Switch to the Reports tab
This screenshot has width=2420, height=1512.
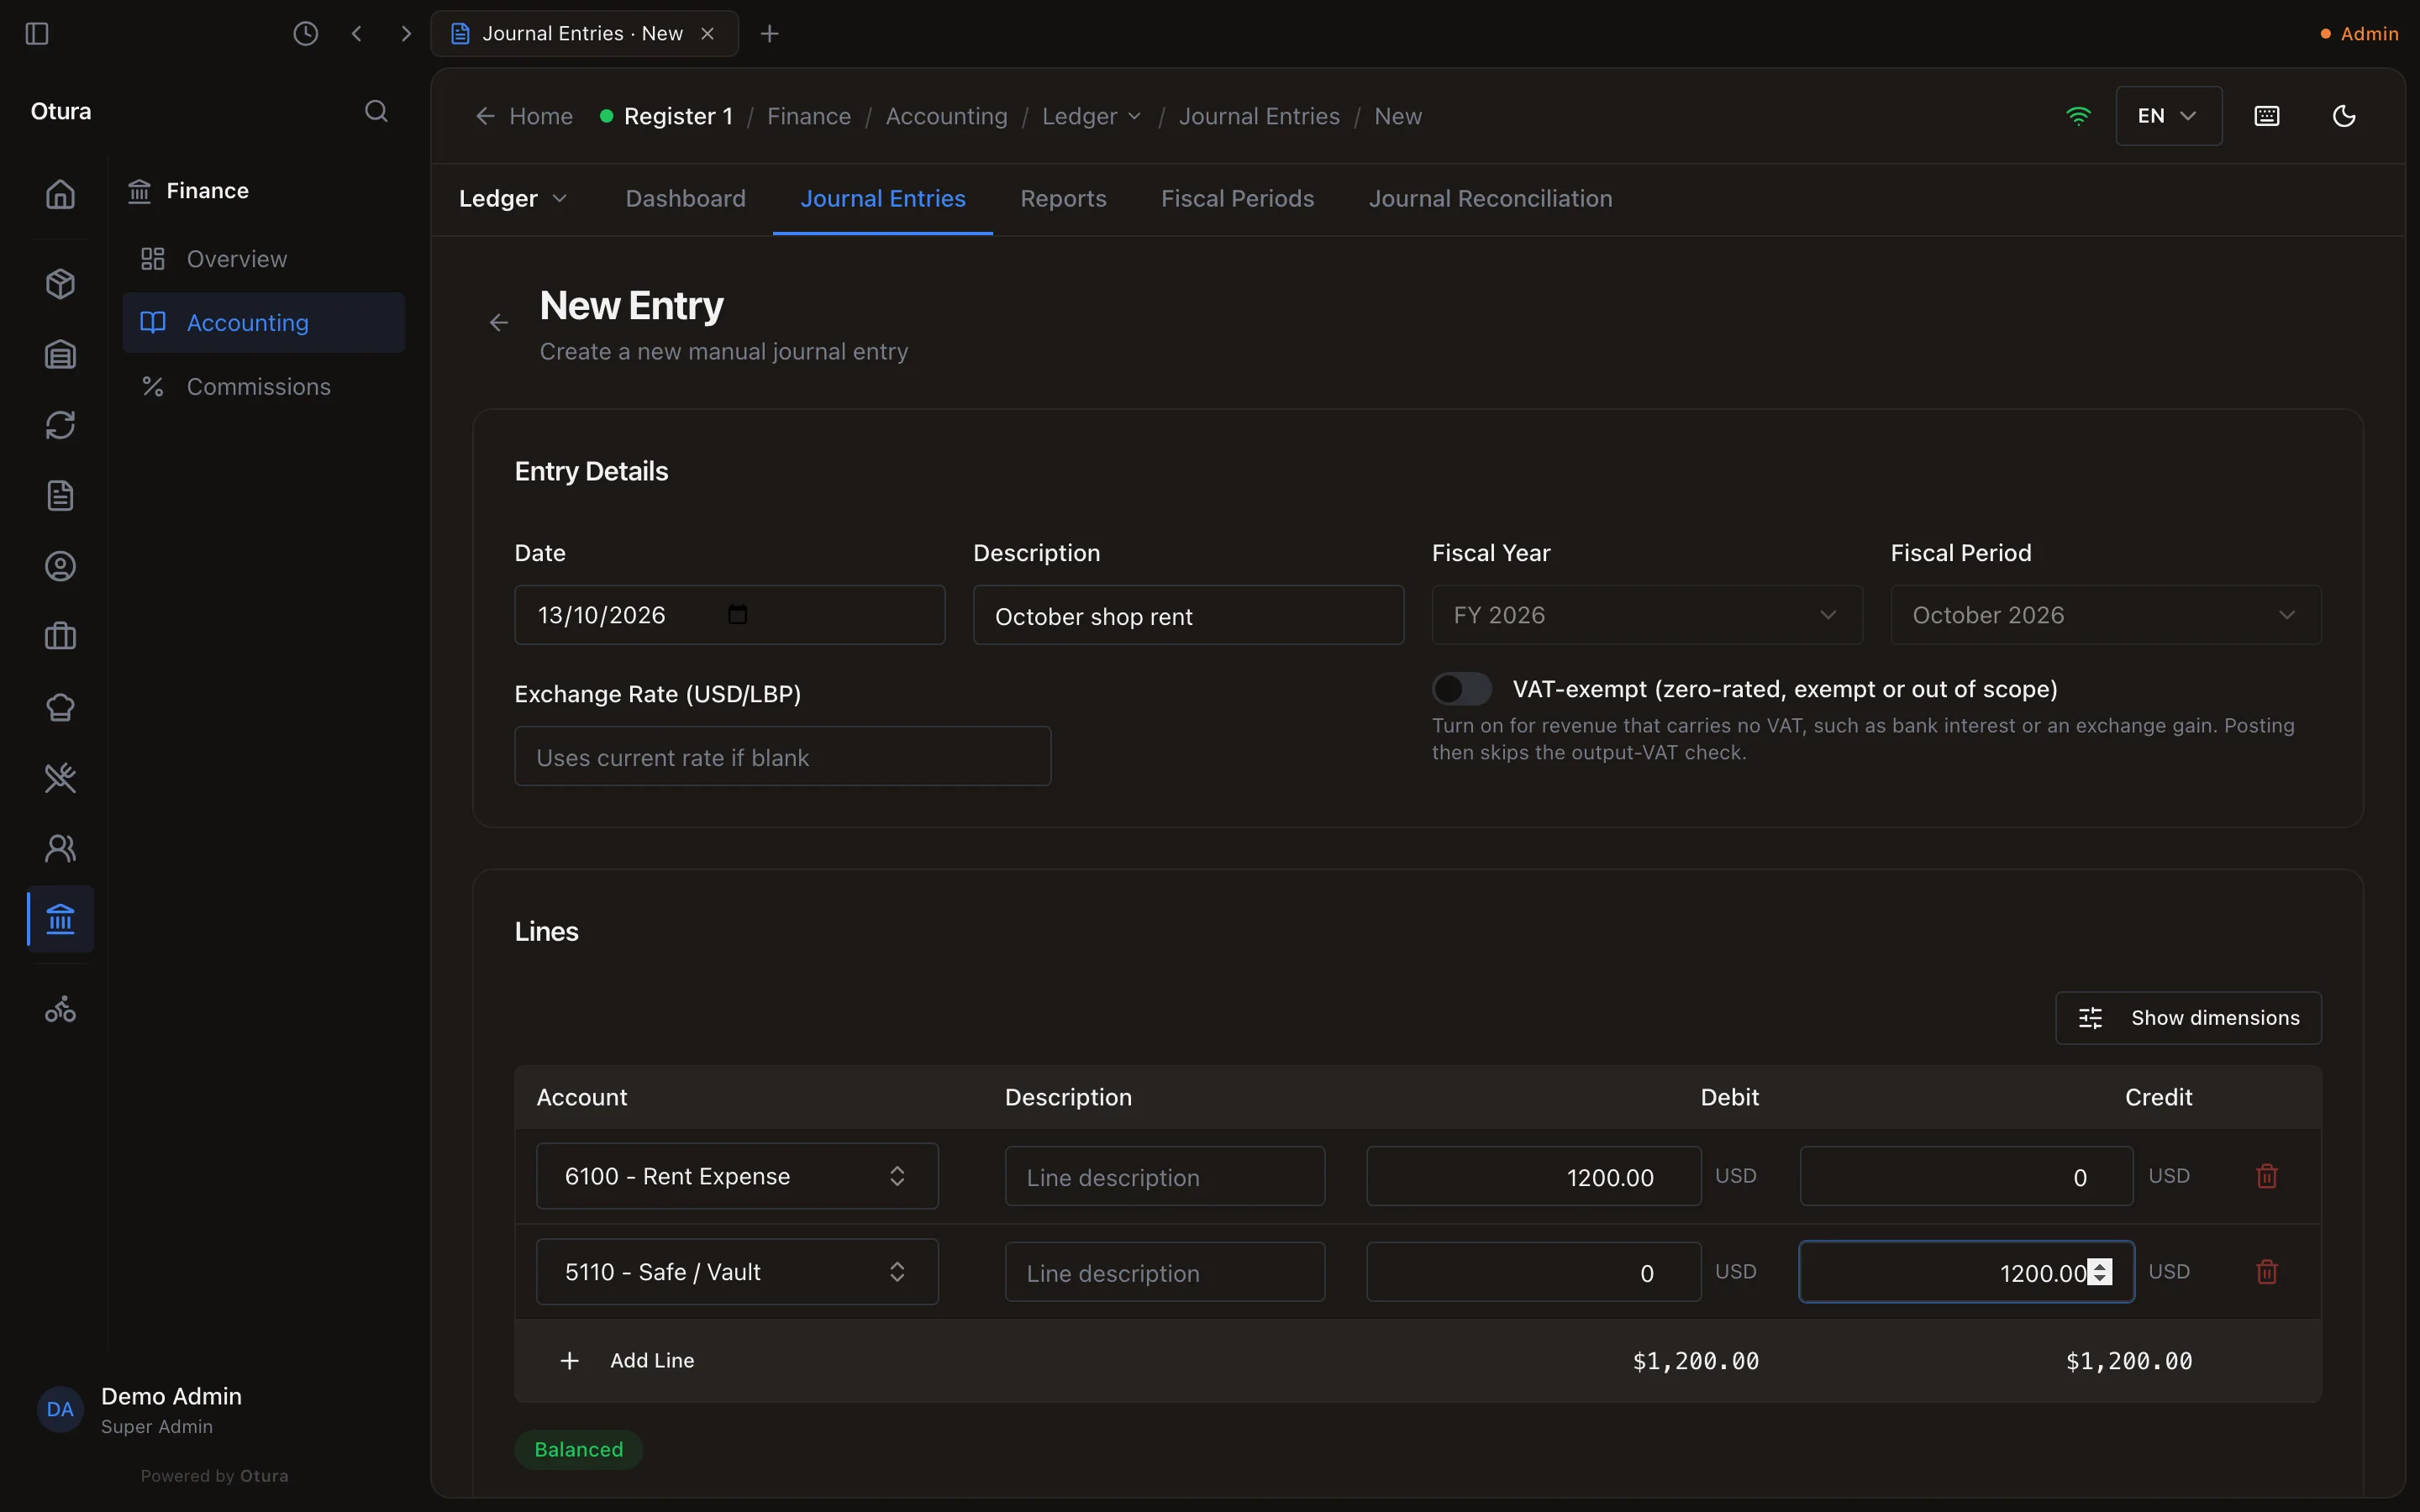1063,199
